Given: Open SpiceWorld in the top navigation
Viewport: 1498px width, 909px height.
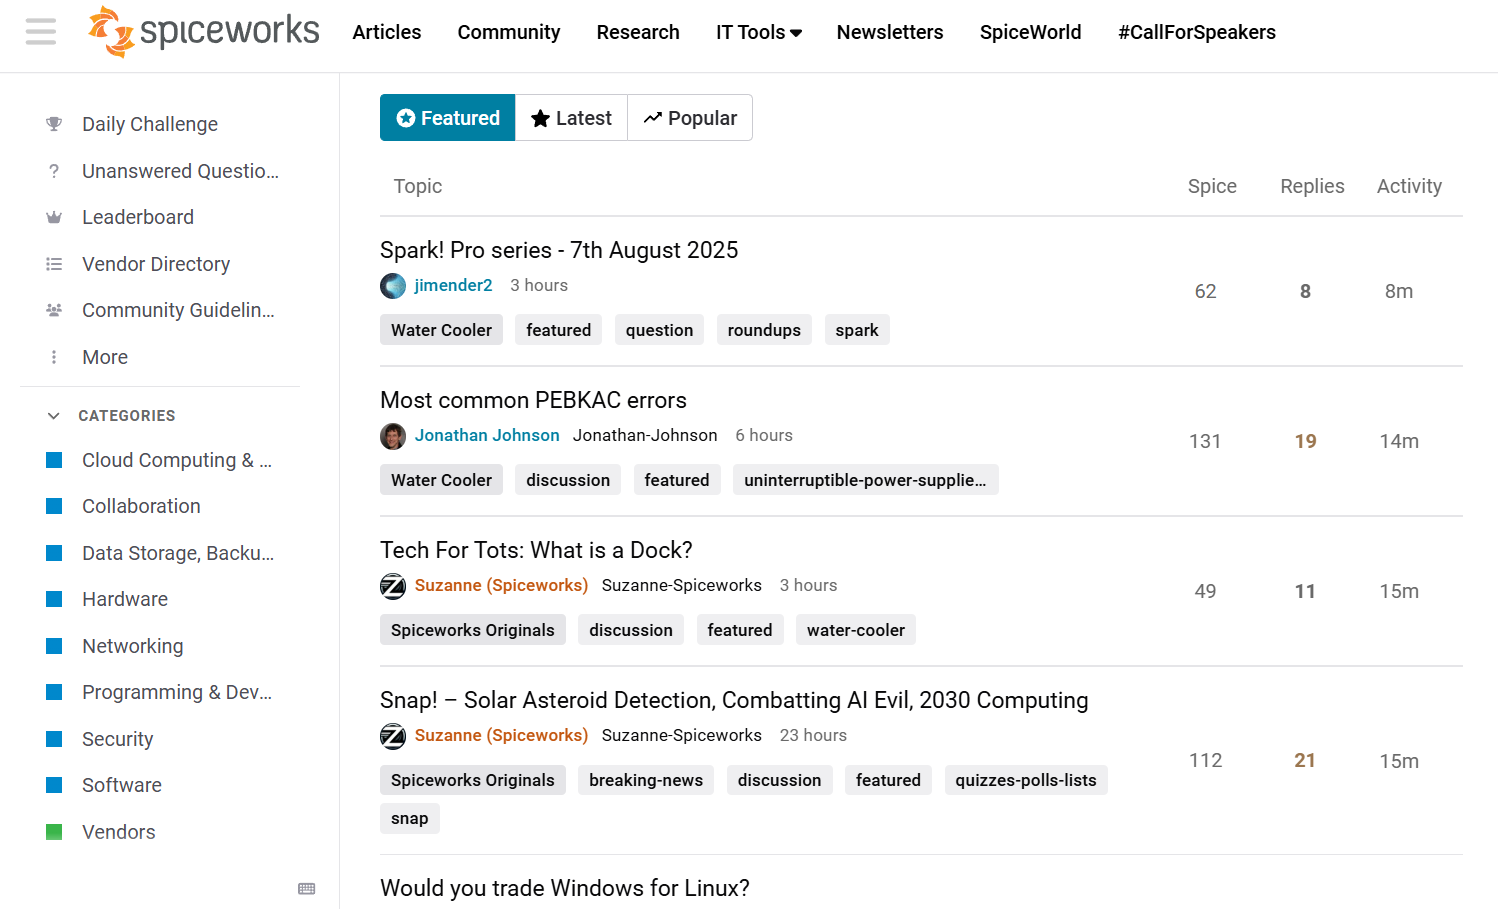Looking at the screenshot, I should (1031, 32).
